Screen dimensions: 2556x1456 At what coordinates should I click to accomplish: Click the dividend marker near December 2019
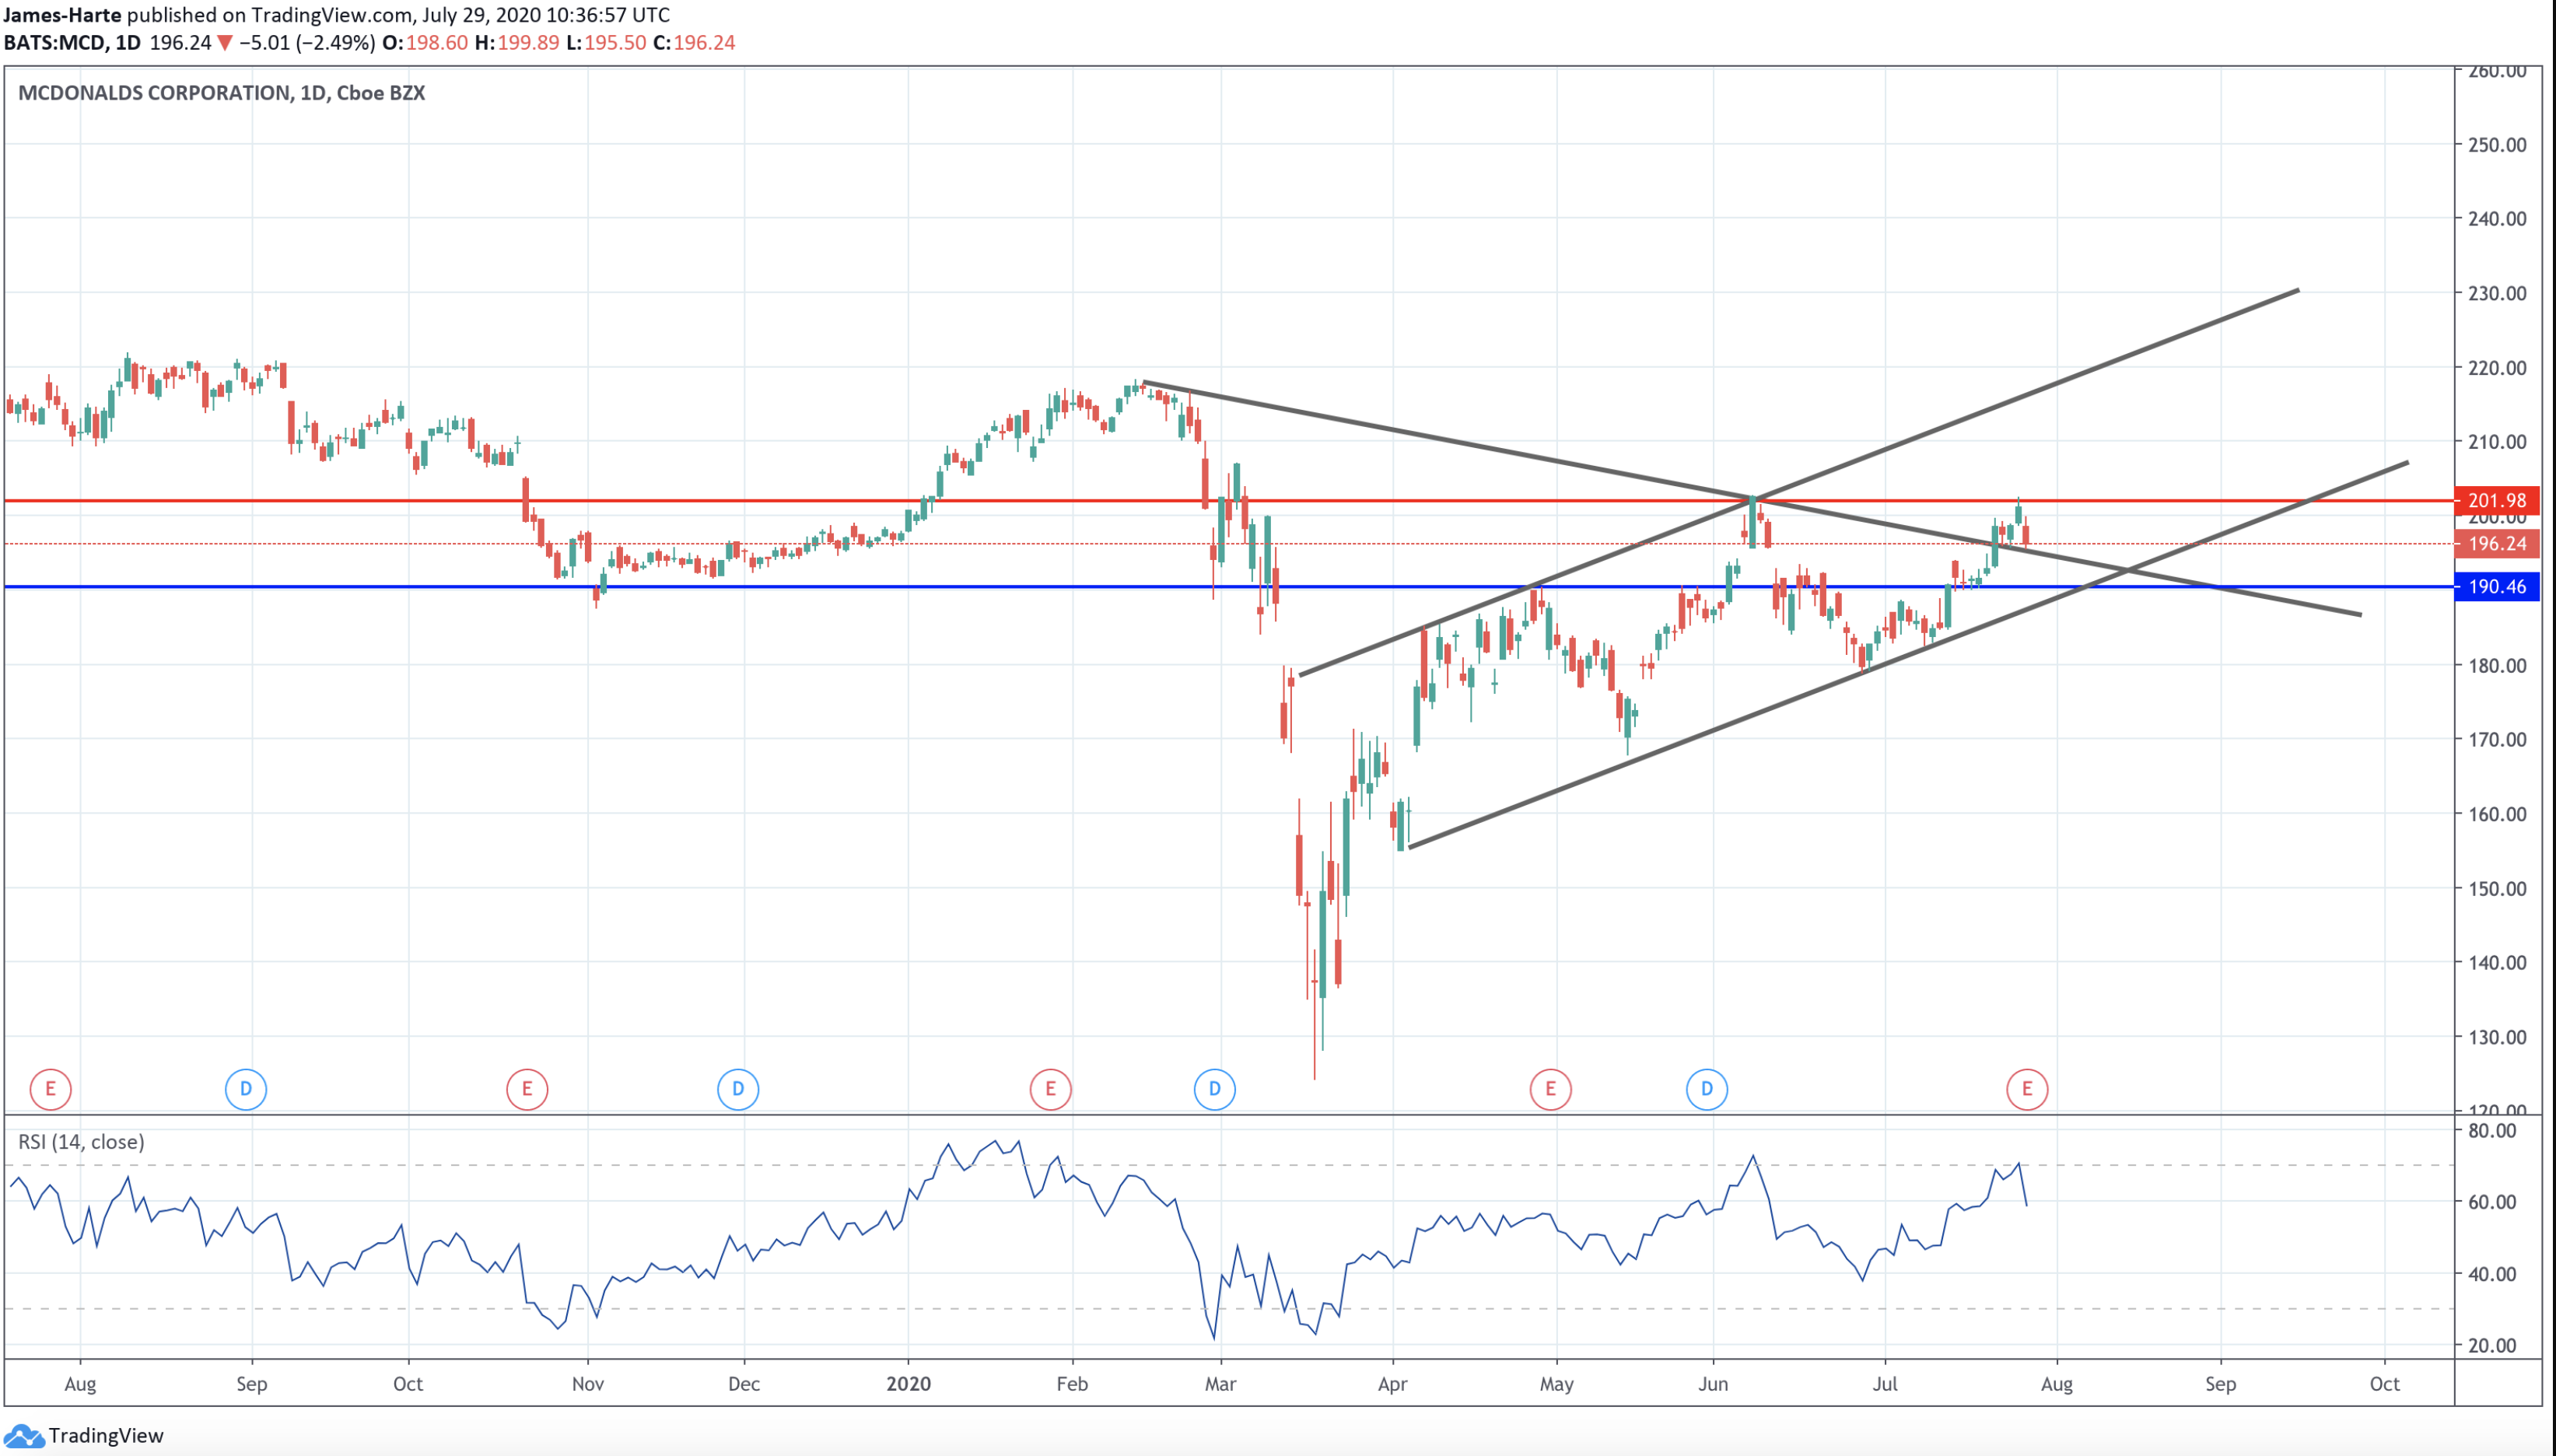click(x=738, y=1089)
